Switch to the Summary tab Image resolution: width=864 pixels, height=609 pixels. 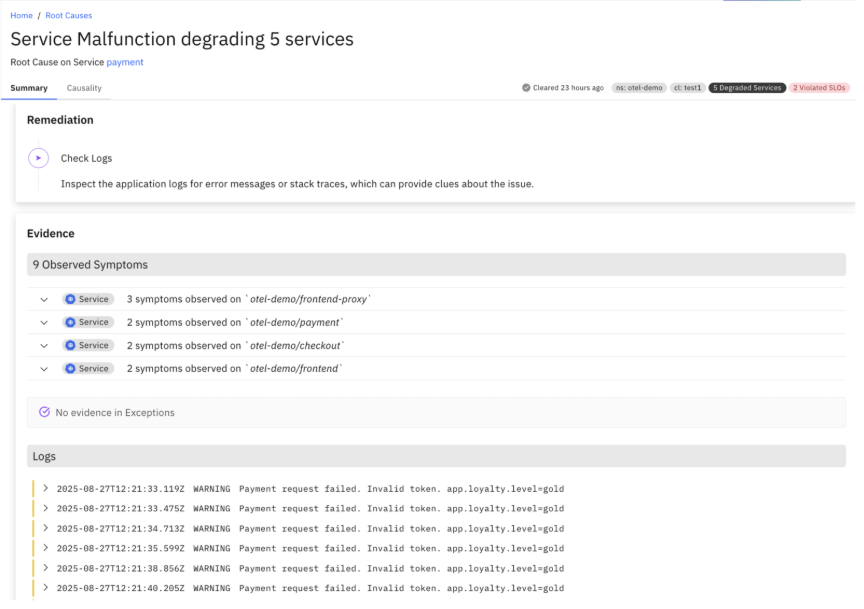click(29, 88)
